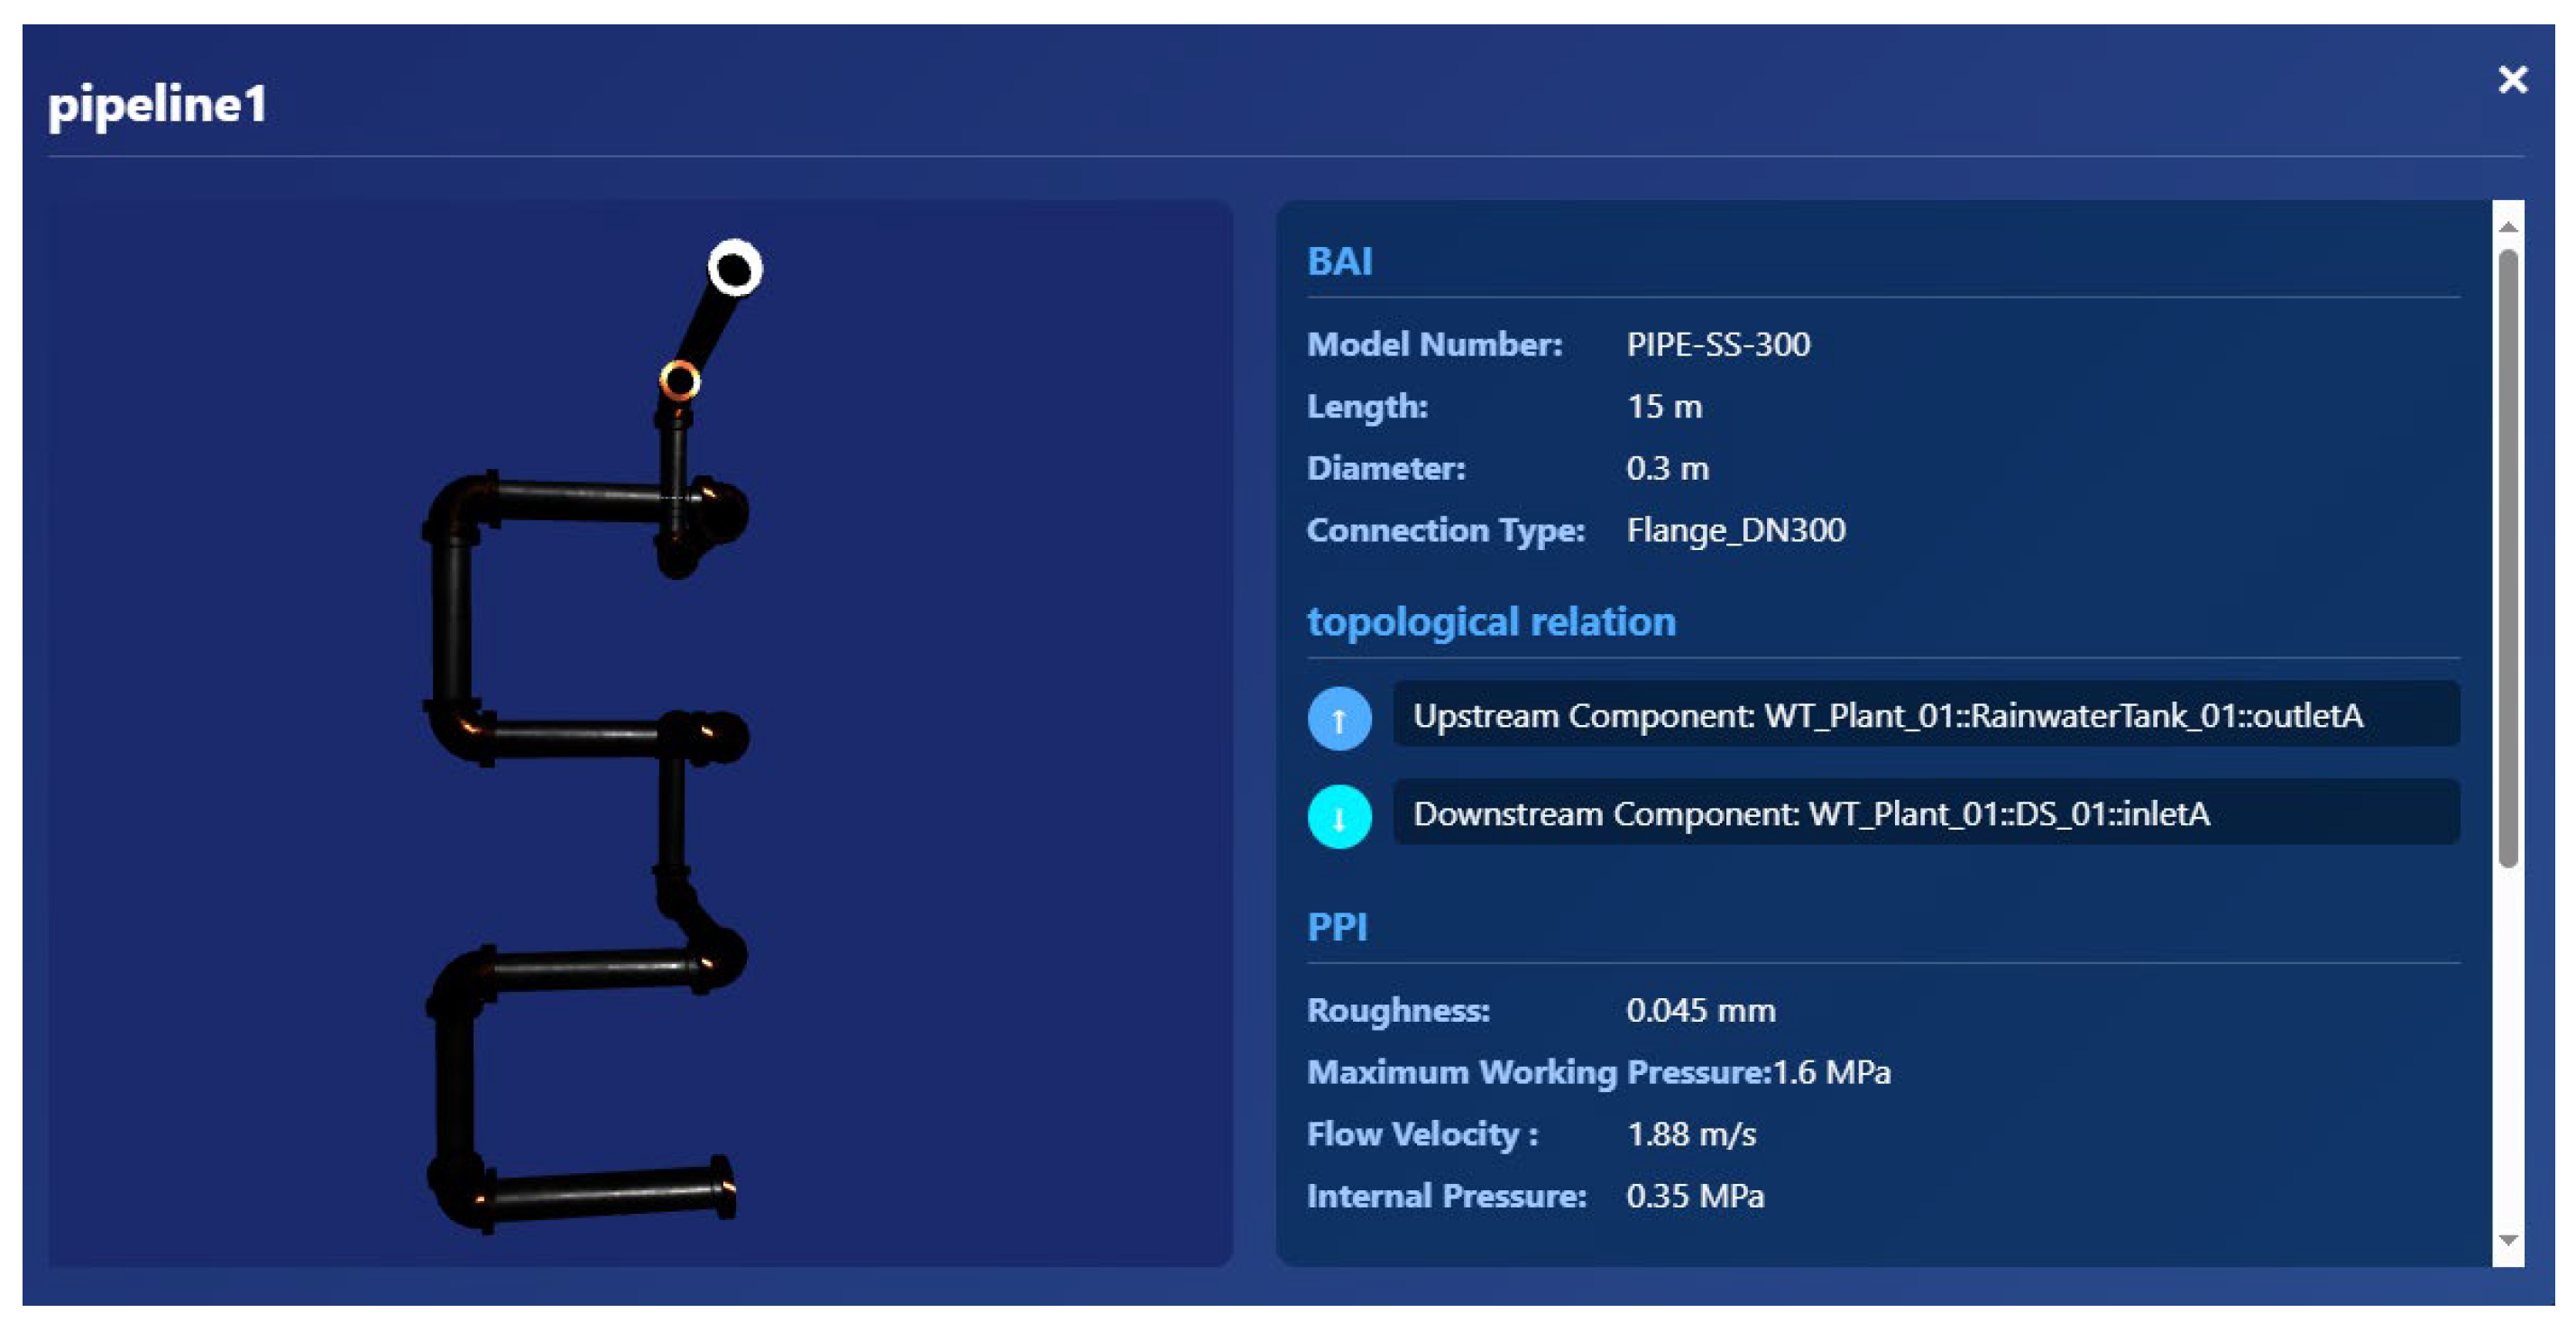This screenshot has height=1331, width=2576.
Task: Click the PPI section heading
Action: (x=1336, y=927)
